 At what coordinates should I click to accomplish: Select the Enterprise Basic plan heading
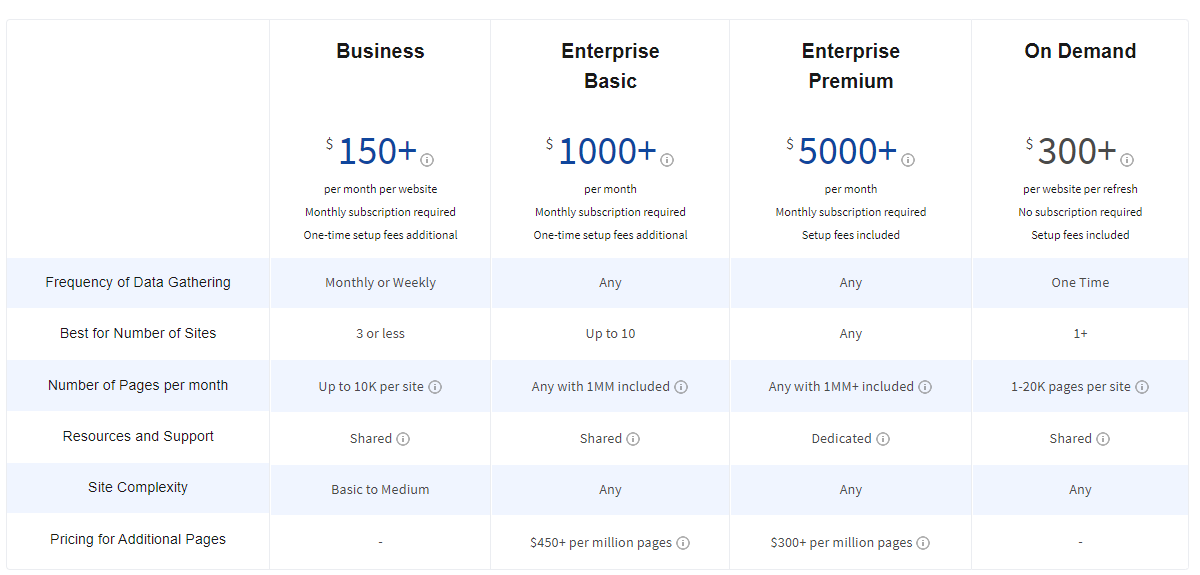click(x=610, y=66)
